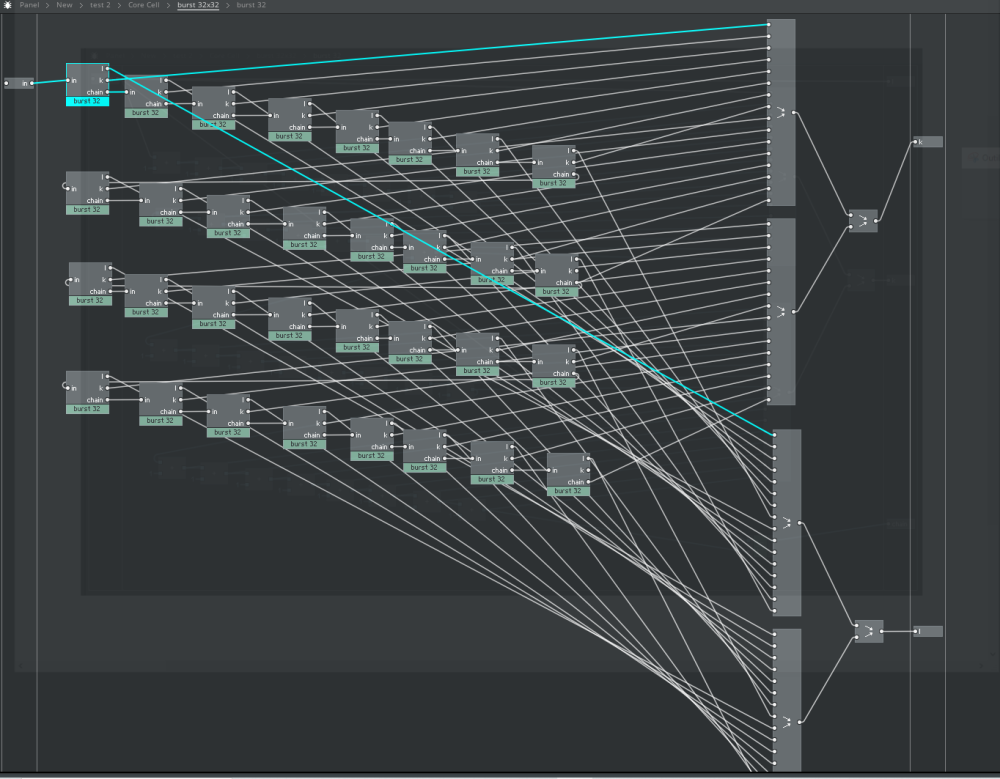
Task: Open the last burst 32 breadcrumb entry
Action: (251, 4)
